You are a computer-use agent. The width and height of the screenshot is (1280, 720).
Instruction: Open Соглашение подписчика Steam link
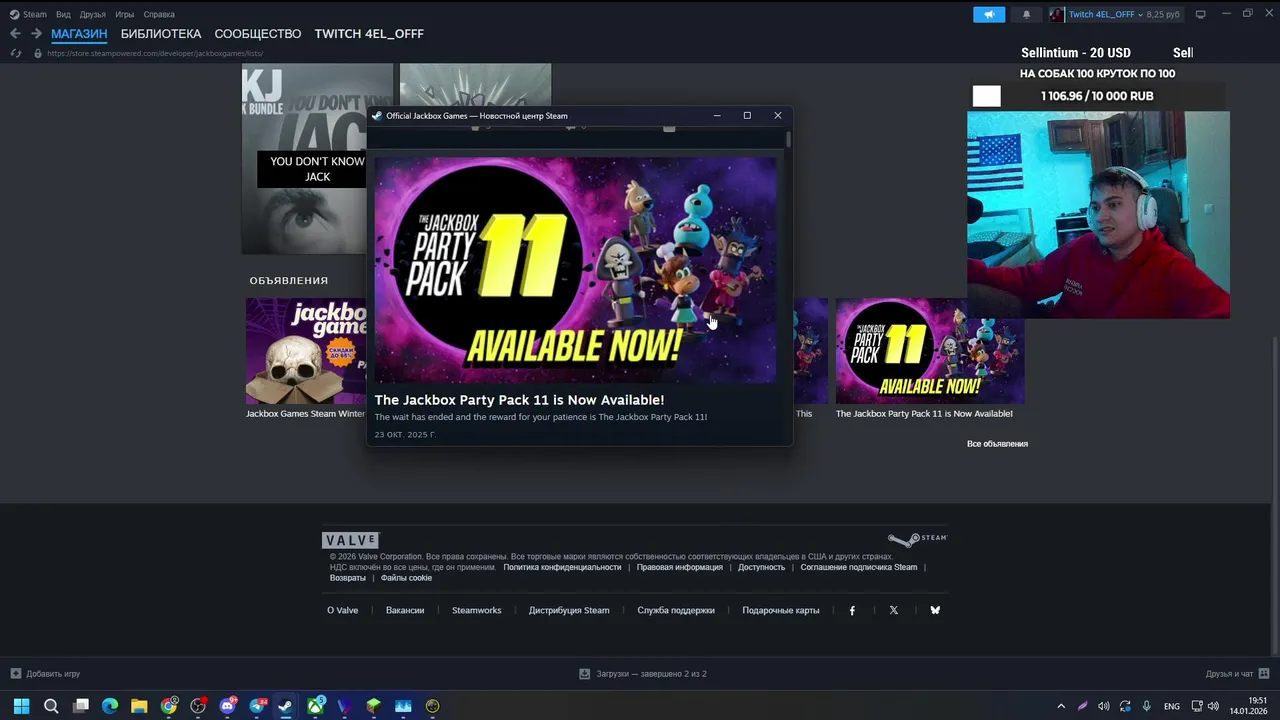(859, 567)
